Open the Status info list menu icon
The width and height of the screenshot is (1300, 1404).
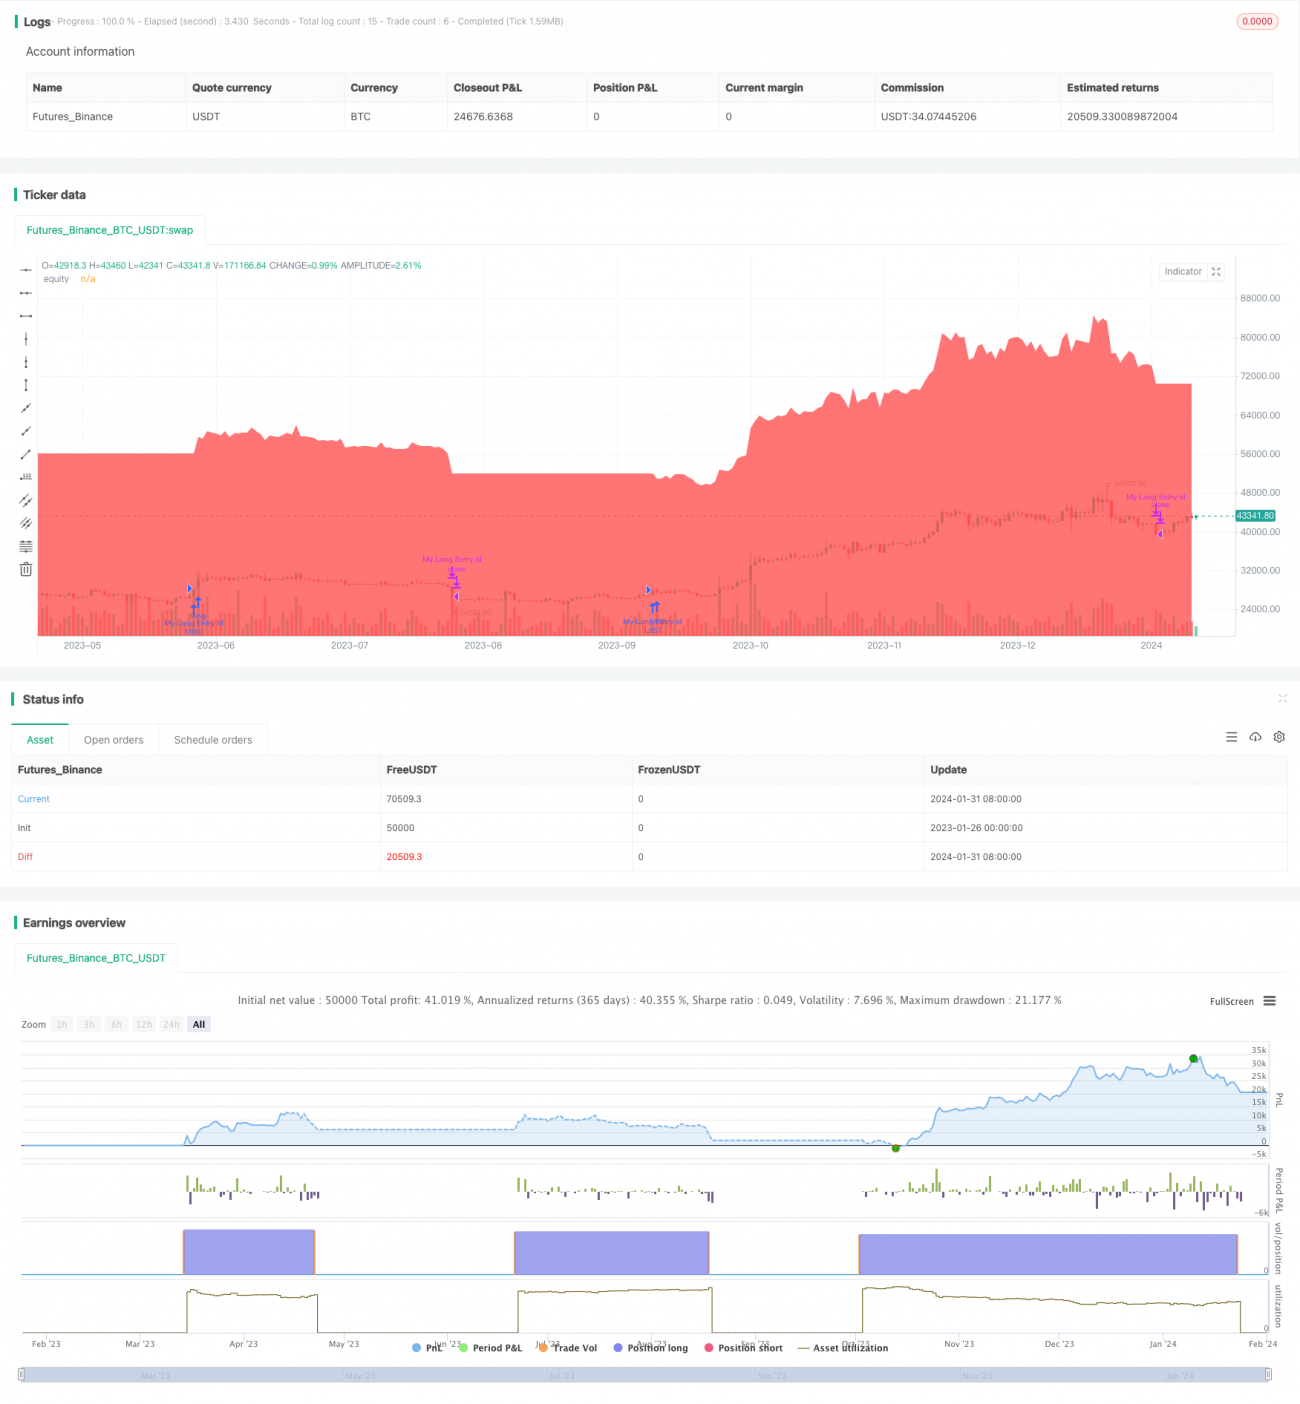(1231, 737)
